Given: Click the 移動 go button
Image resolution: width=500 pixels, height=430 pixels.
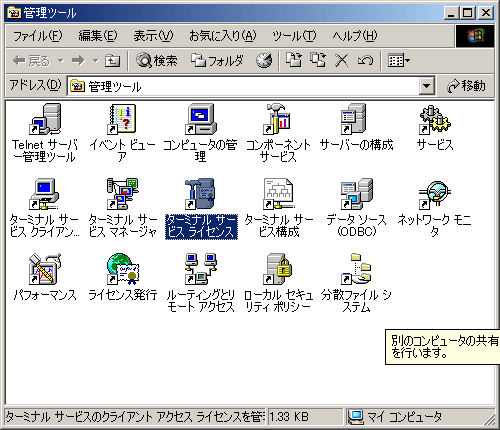Looking at the screenshot, I should tap(466, 86).
